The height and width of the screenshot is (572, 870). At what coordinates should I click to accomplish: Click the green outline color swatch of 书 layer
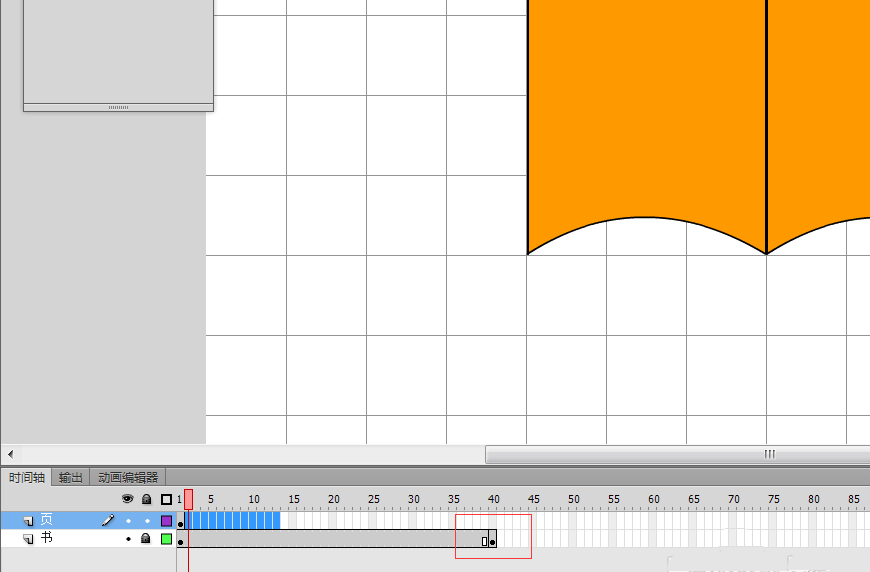[x=166, y=538]
